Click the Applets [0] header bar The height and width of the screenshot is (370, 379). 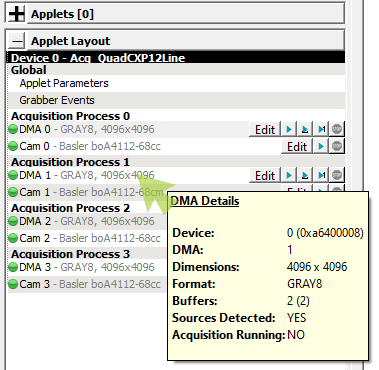(186, 14)
